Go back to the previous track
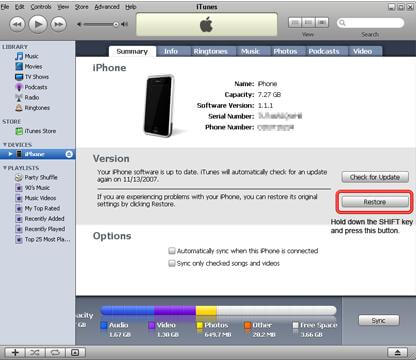Viewport: 416px width, 362px height. pyautogui.click(x=17, y=24)
